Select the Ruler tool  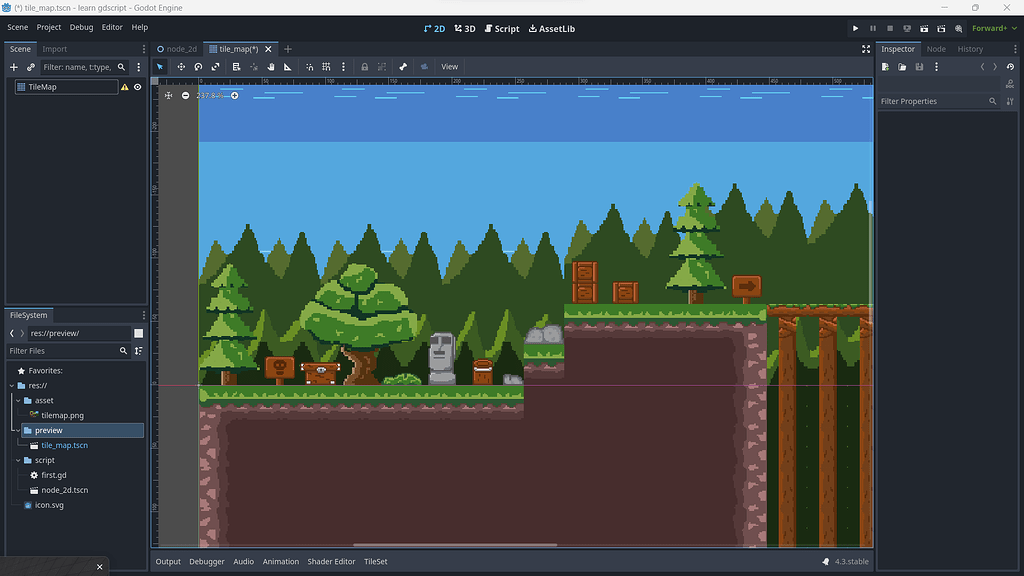[288, 66]
